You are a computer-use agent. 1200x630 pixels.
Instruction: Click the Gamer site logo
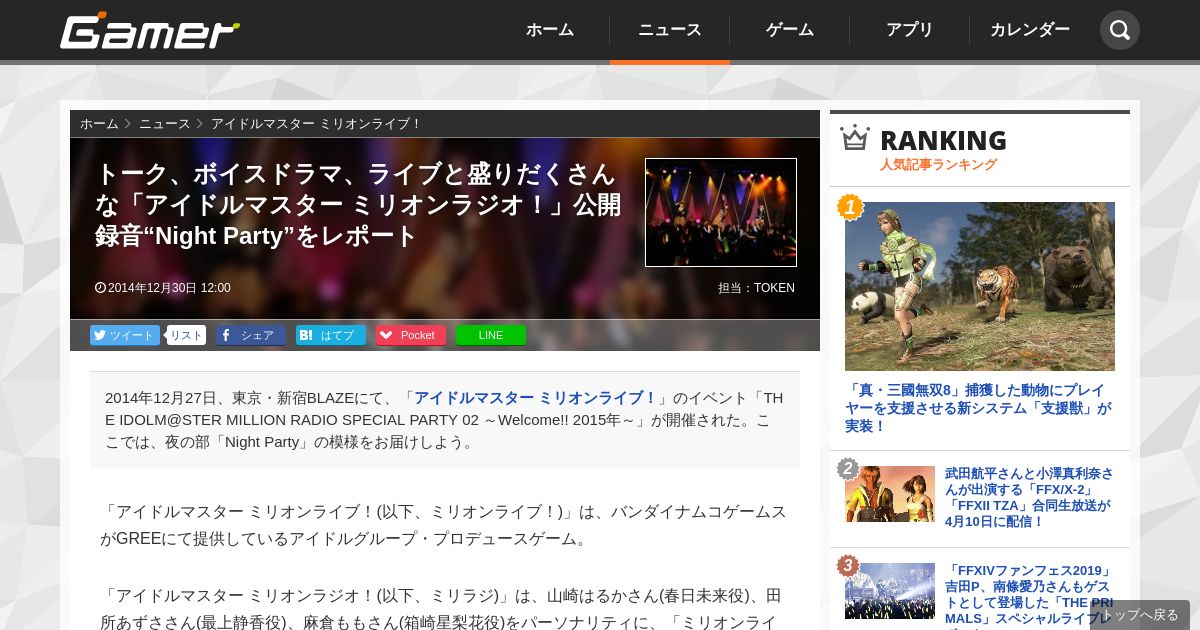click(x=150, y=31)
